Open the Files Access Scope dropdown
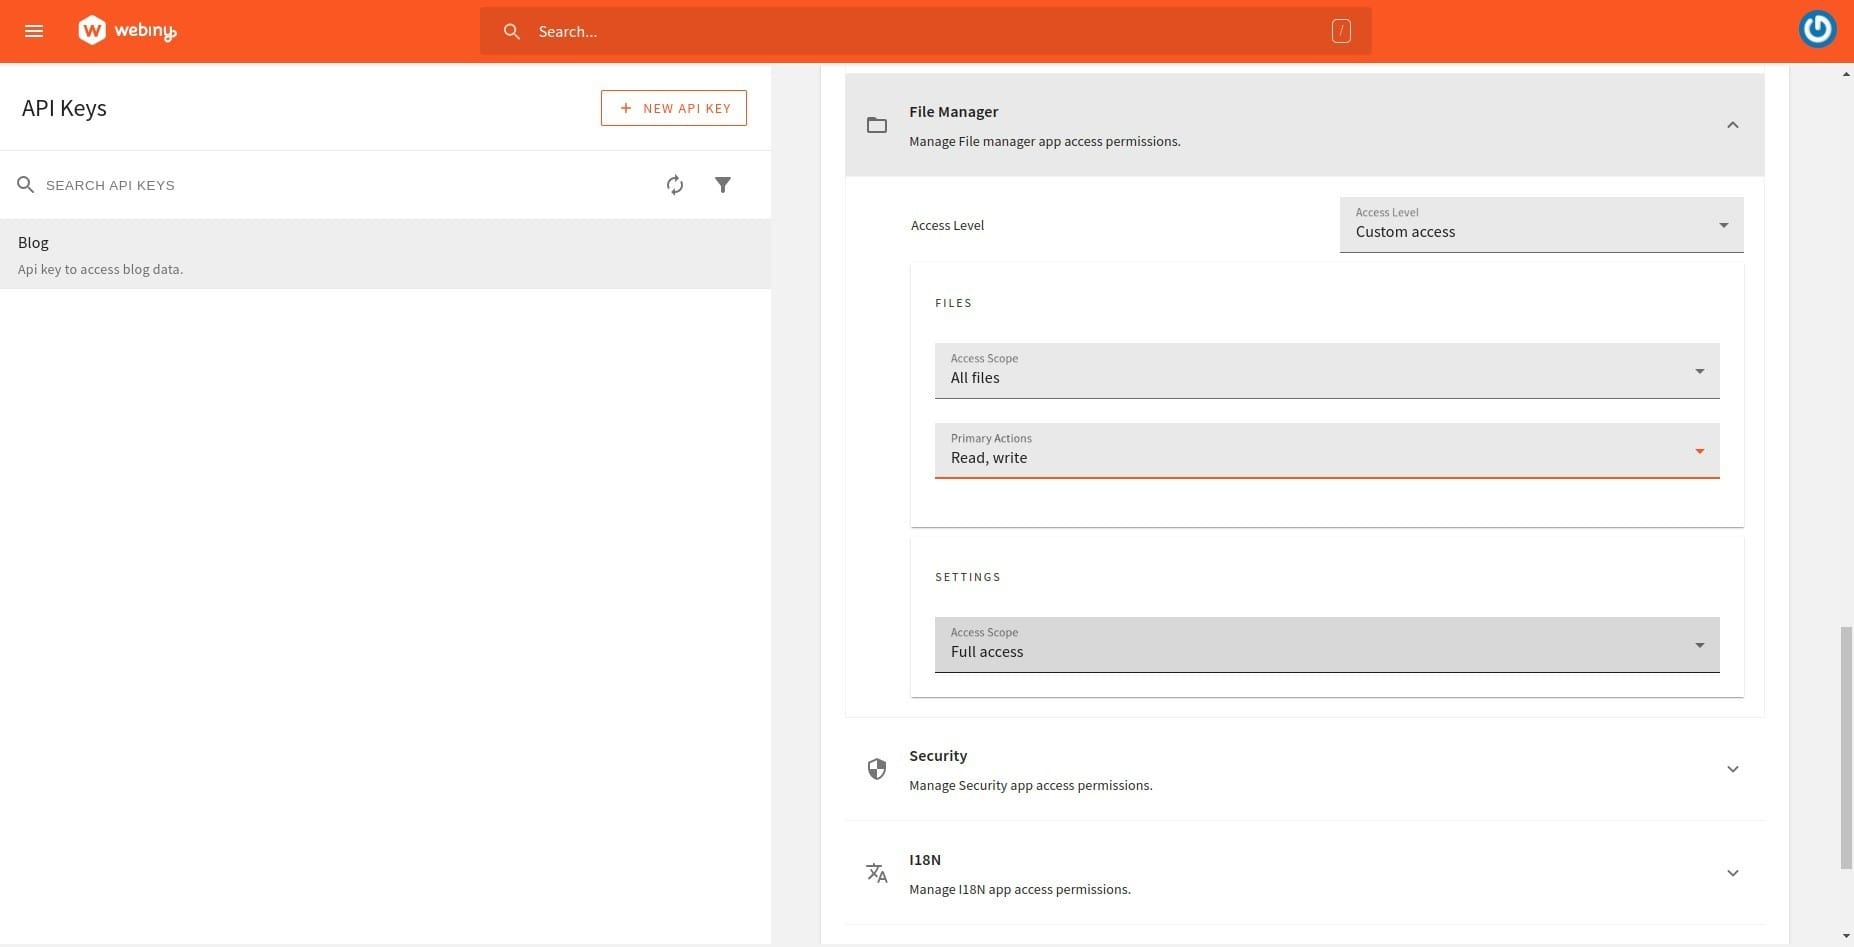Viewport: 1854px width, 947px height. tap(1326, 371)
